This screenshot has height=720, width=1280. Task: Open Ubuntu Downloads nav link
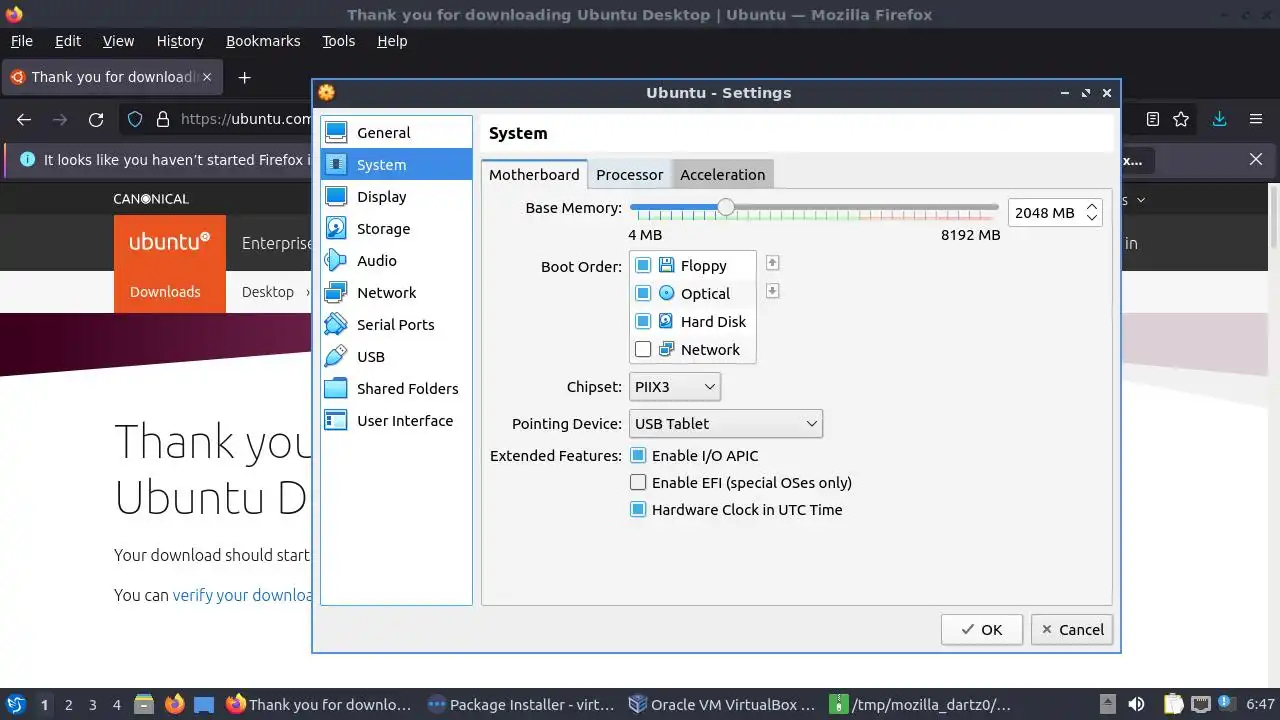click(x=165, y=292)
